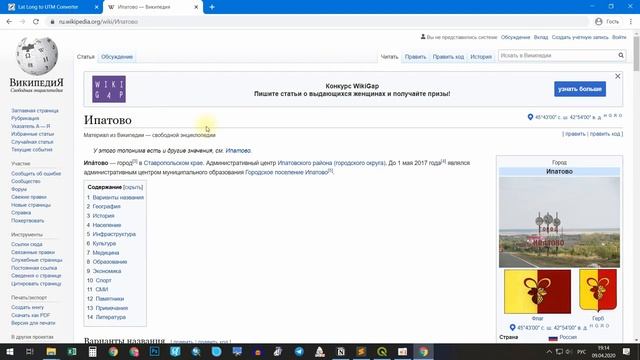Jump to Инфраструктура in contents
Image resolution: width=640 pixels, height=360 pixels.
pos(114,234)
